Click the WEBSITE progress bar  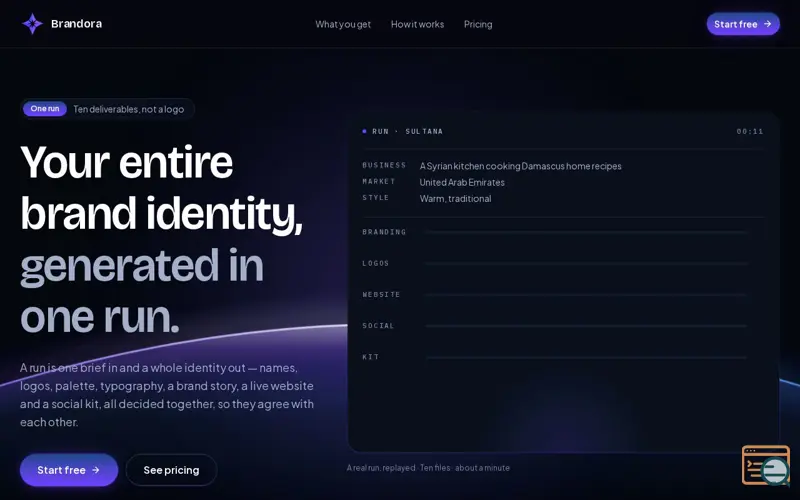(x=587, y=294)
